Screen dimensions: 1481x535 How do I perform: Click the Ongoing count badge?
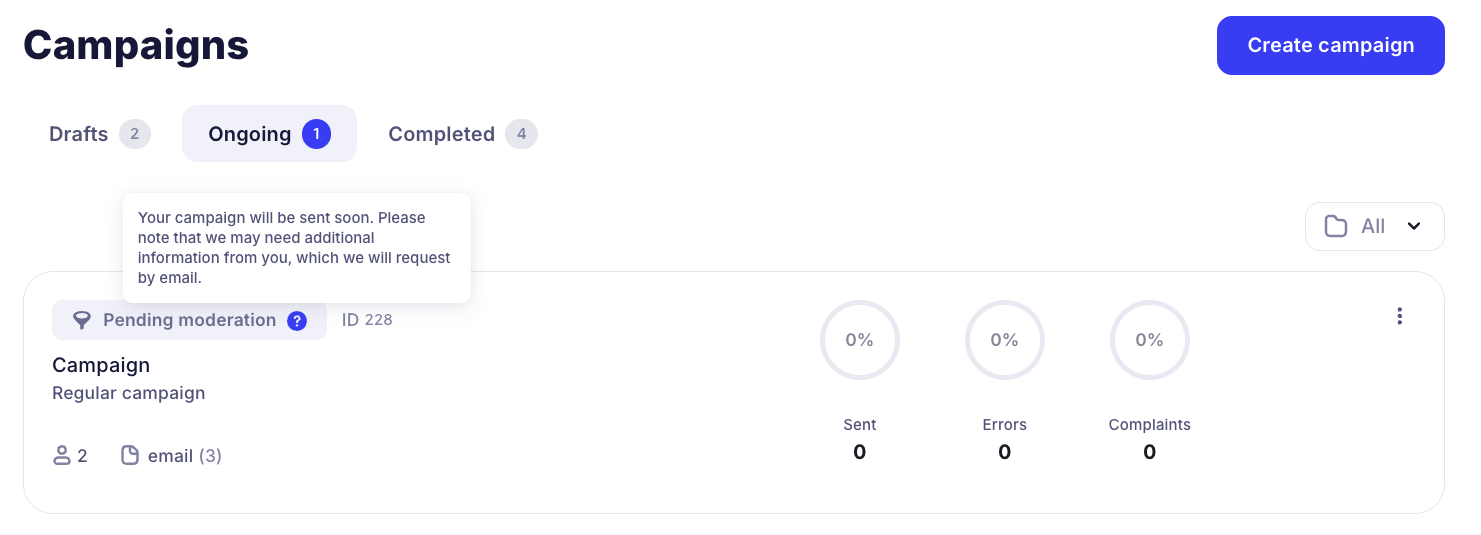point(316,134)
